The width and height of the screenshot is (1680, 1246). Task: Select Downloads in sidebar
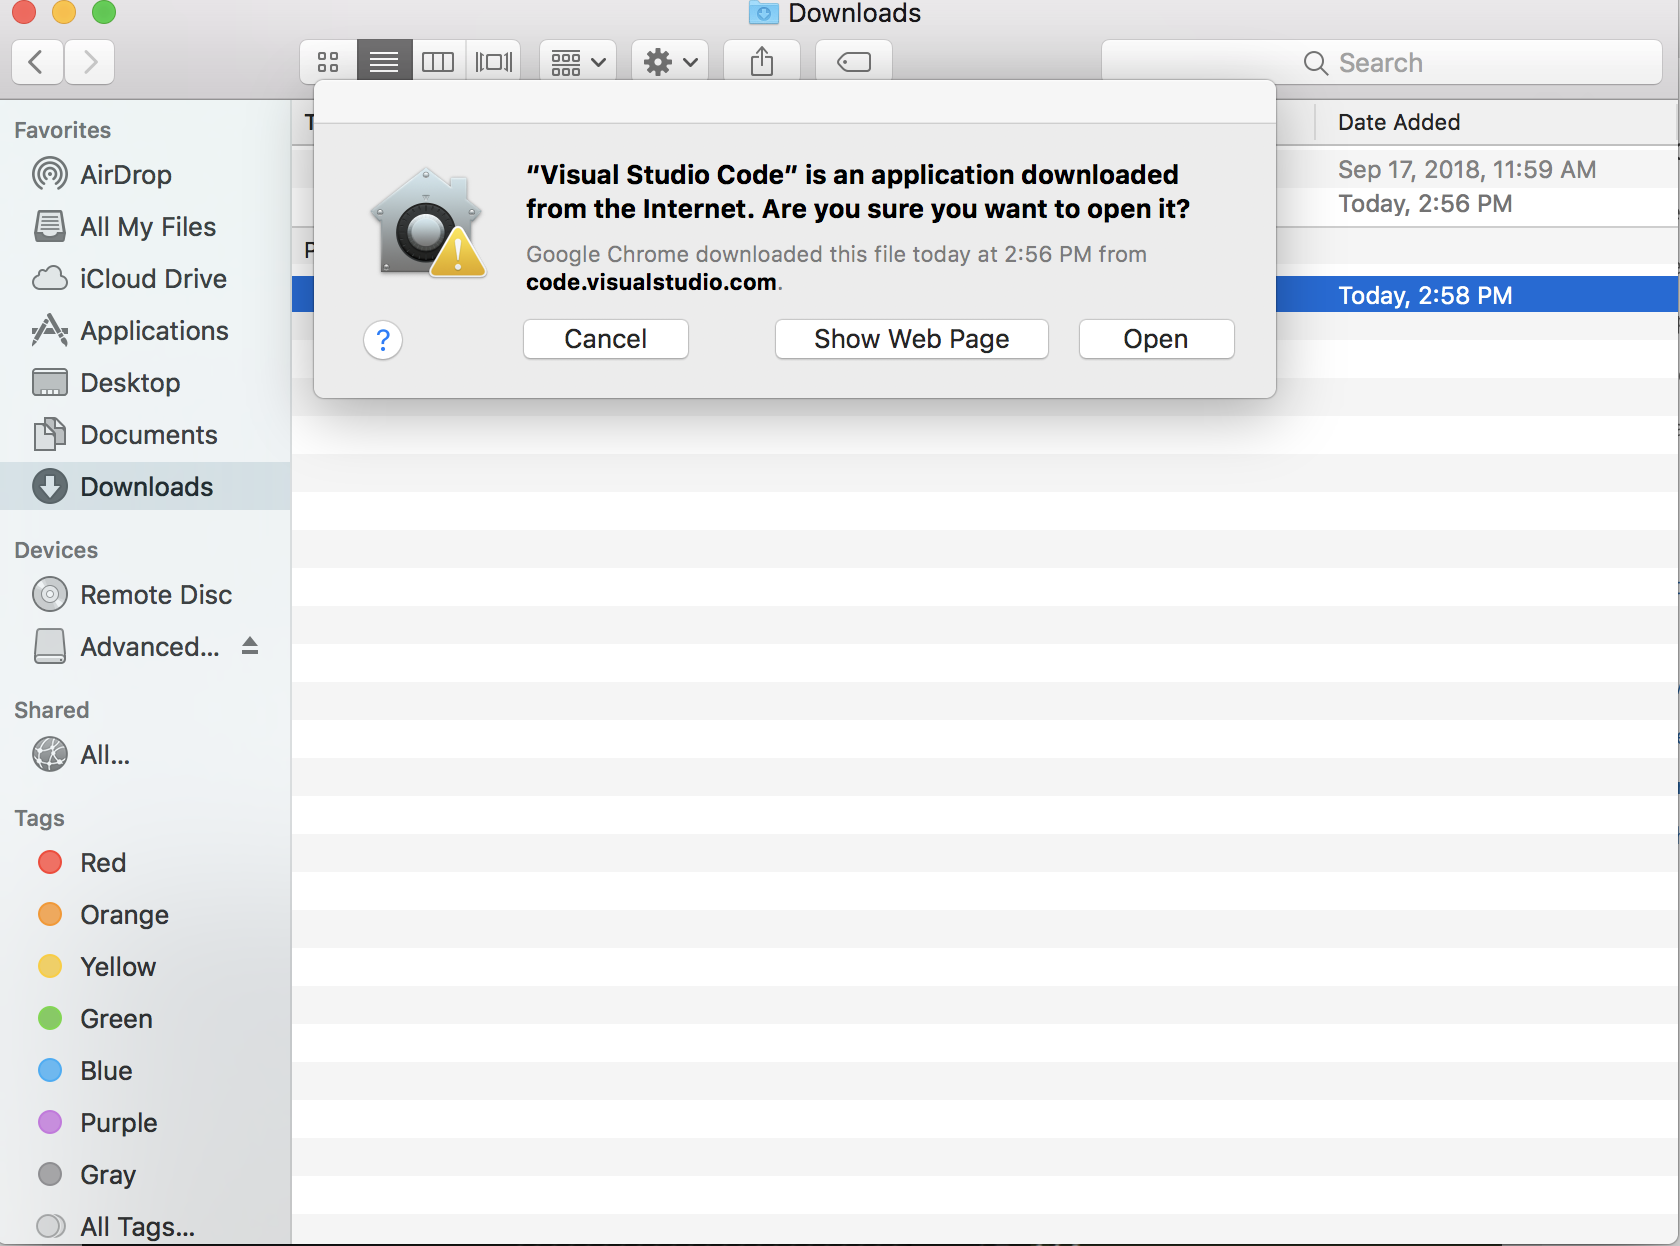[145, 487]
